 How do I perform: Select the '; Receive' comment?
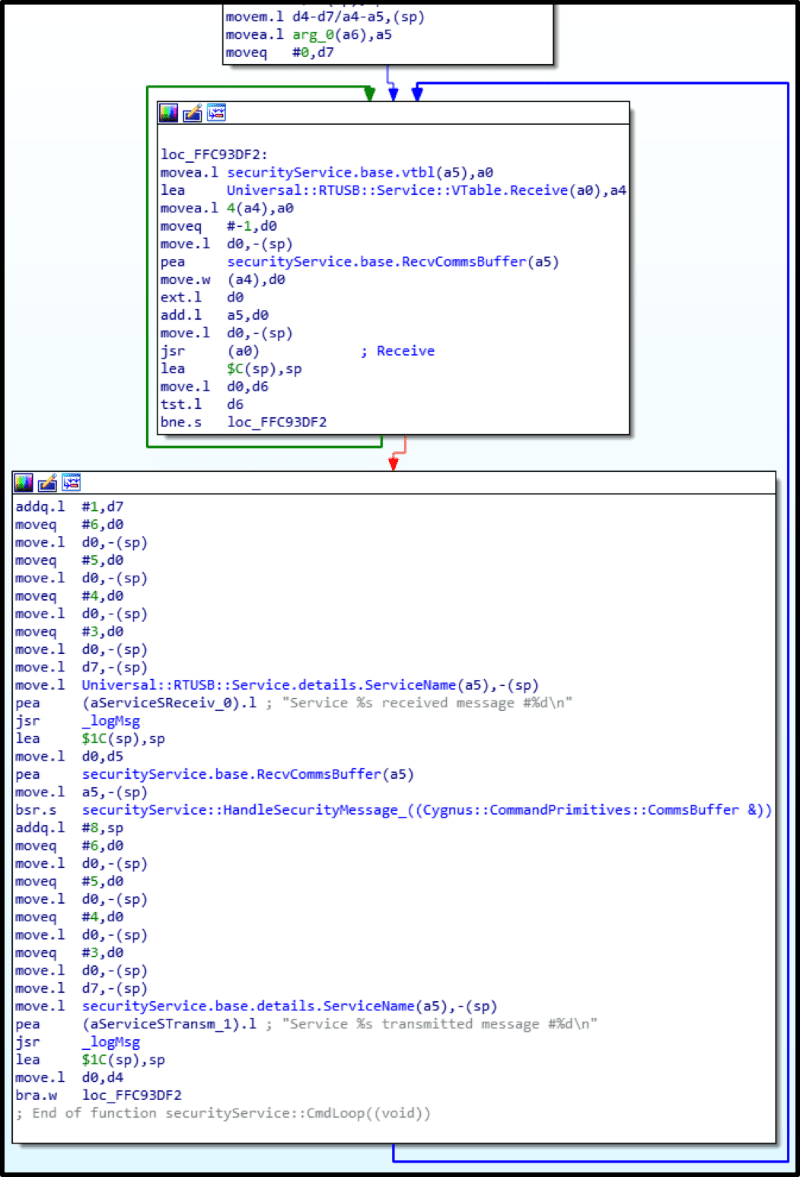[x=398, y=351]
